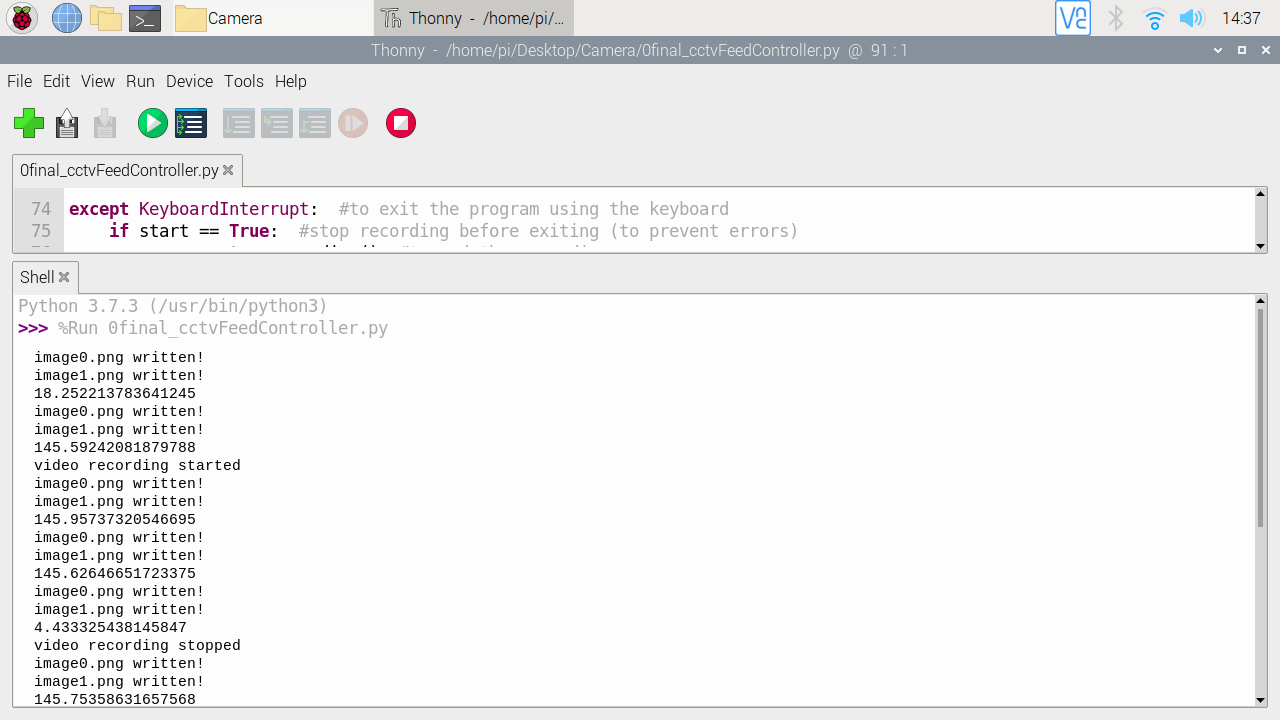Screen dimensions: 1280x720
Task: Toggle the Wi-Fi connection status
Action: [1153, 17]
